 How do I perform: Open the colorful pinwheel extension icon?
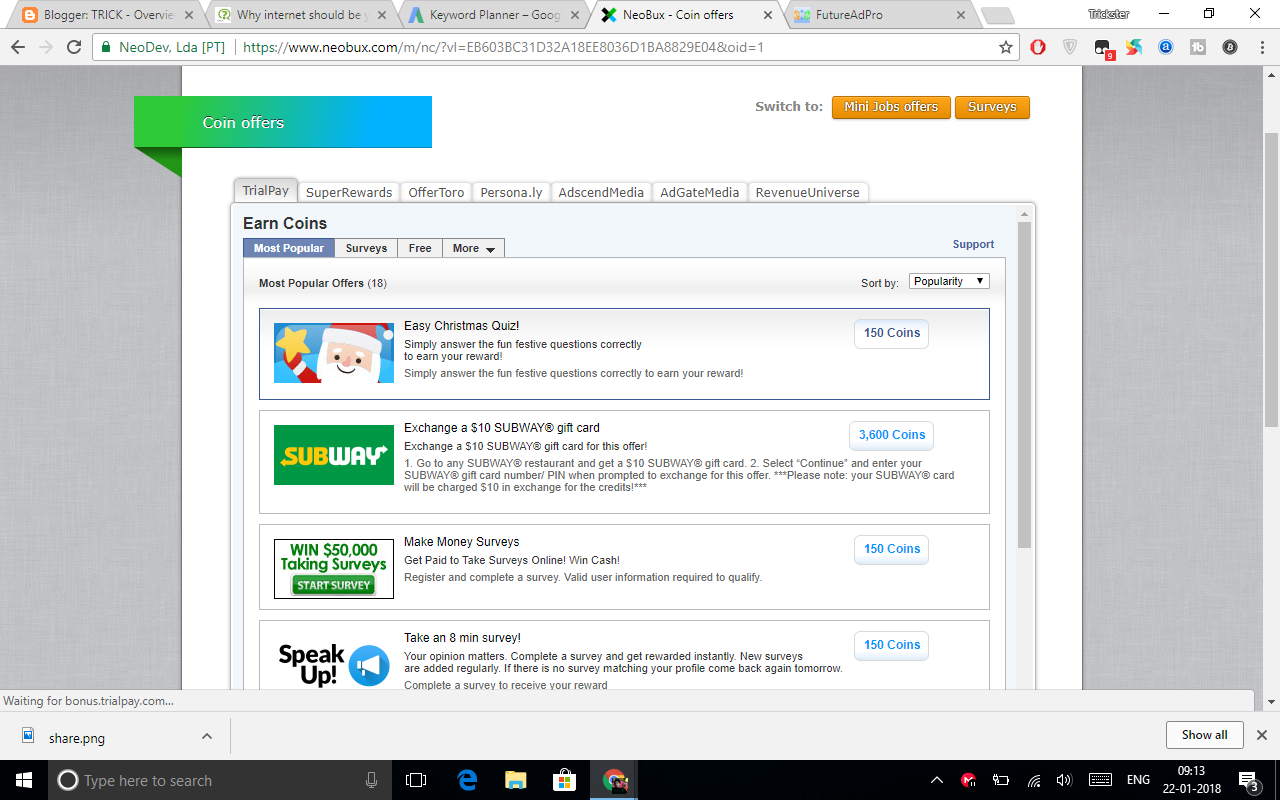(x=1134, y=47)
